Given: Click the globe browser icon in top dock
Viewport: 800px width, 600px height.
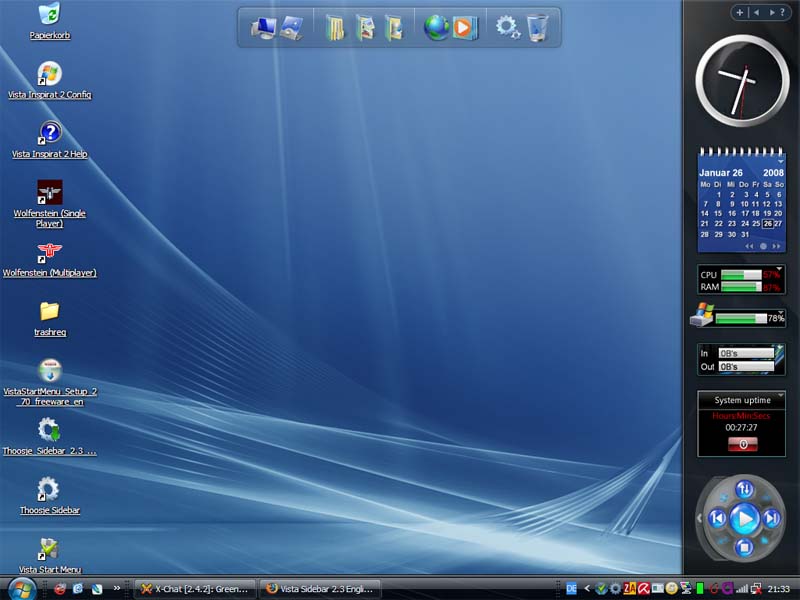Looking at the screenshot, I should pos(436,28).
